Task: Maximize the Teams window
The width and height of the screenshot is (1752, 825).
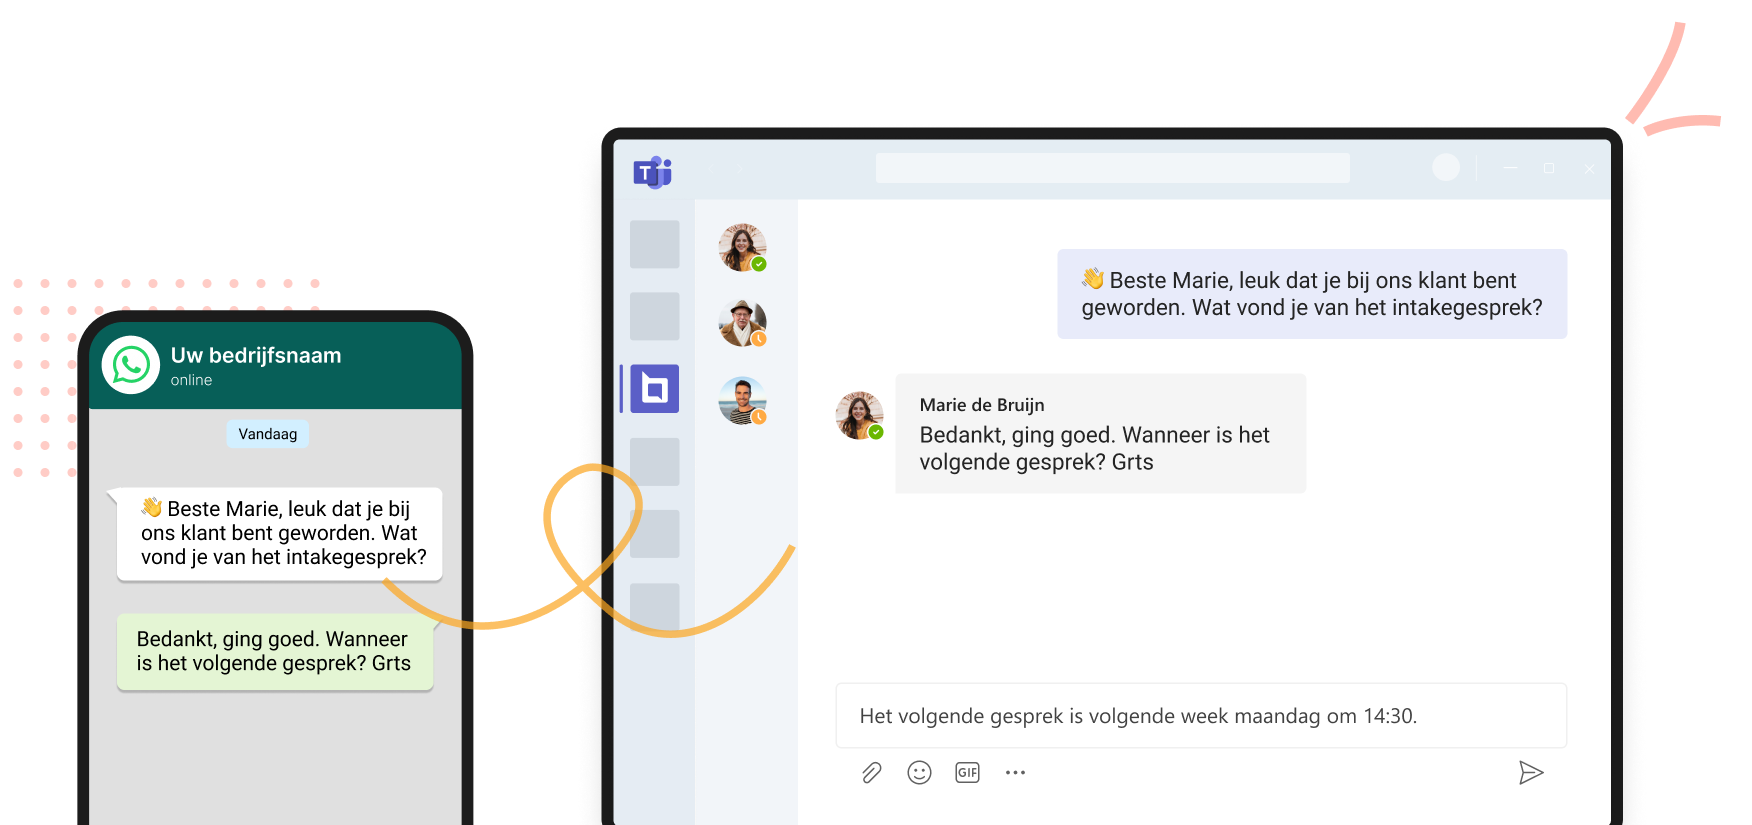Action: pyautogui.click(x=1549, y=168)
